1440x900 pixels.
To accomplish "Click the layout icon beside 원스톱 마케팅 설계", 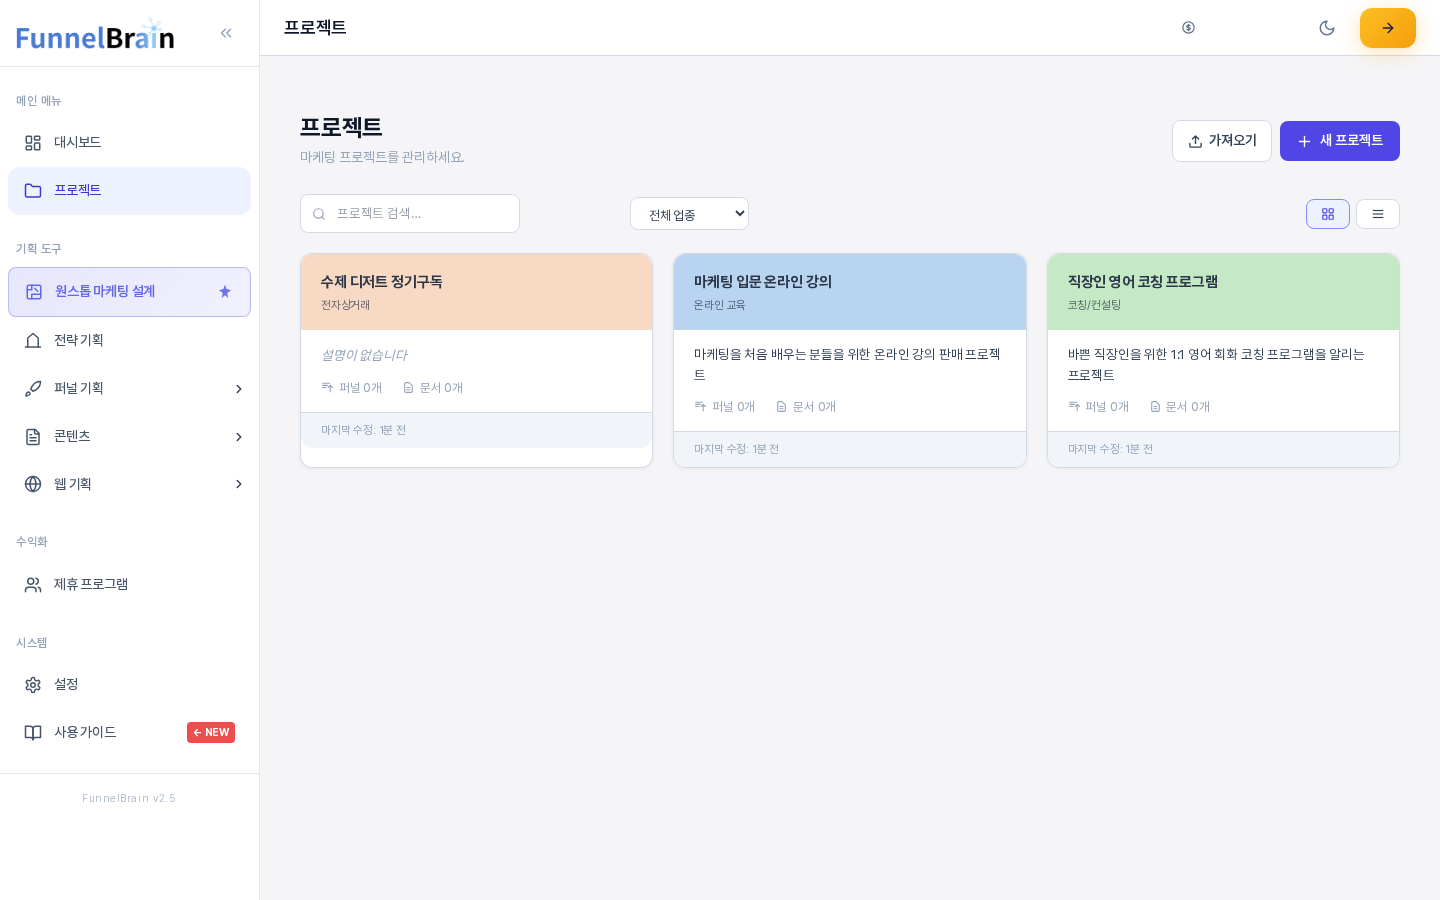I will pyautogui.click(x=34, y=292).
